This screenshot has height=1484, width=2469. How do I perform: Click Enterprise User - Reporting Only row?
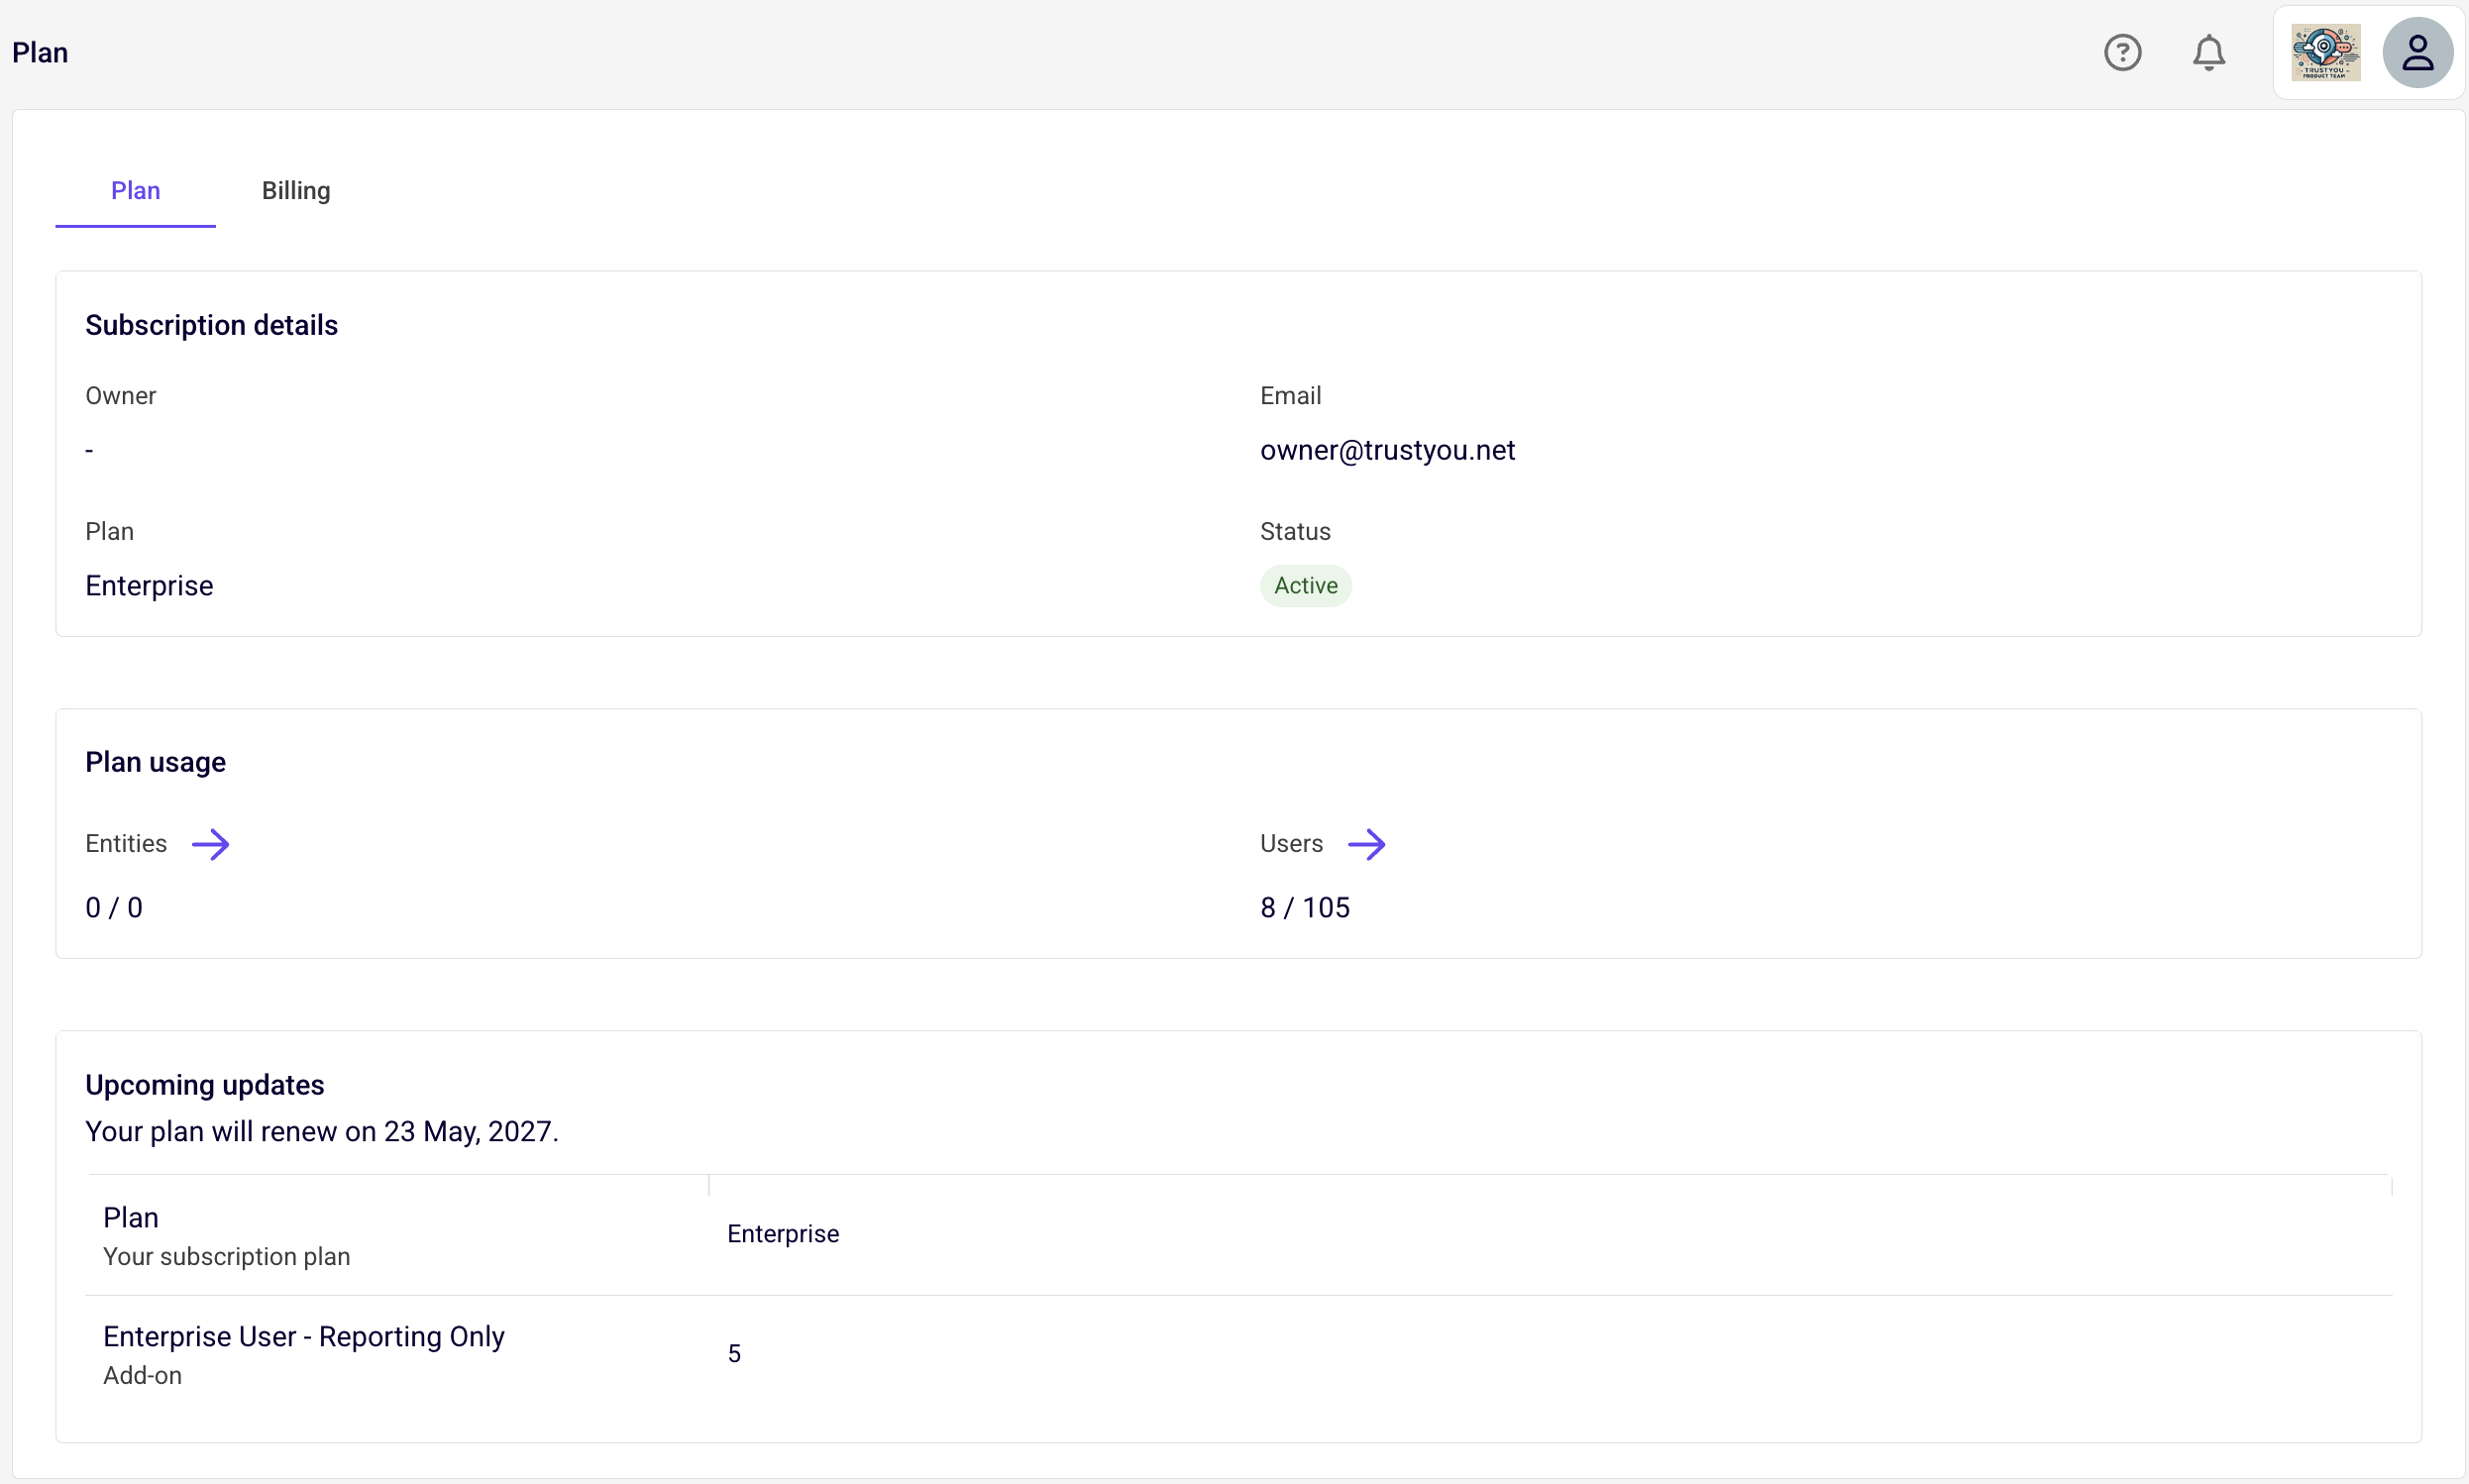pos(1239,1354)
